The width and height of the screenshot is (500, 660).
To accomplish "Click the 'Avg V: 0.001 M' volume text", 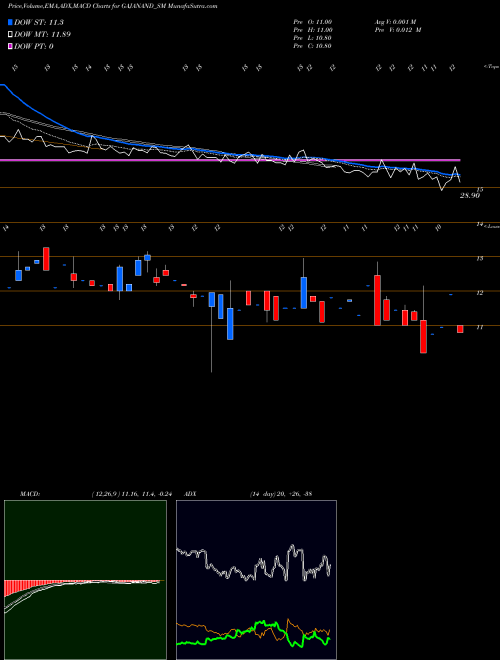I will [x=395, y=22].
